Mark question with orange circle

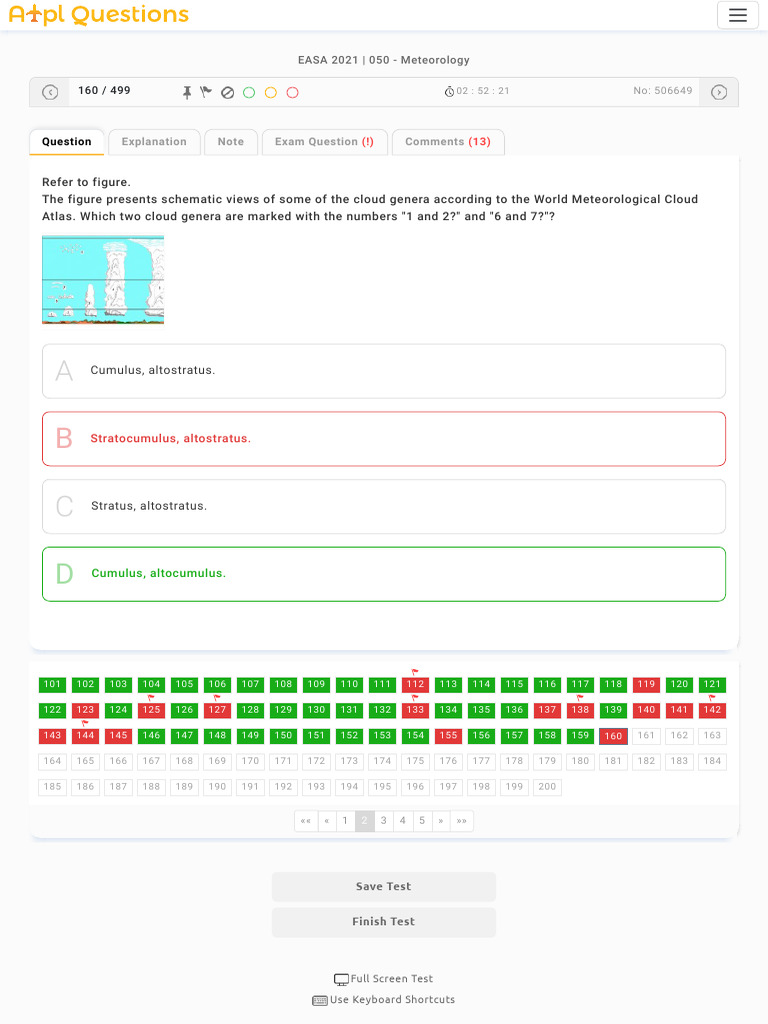[271, 92]
